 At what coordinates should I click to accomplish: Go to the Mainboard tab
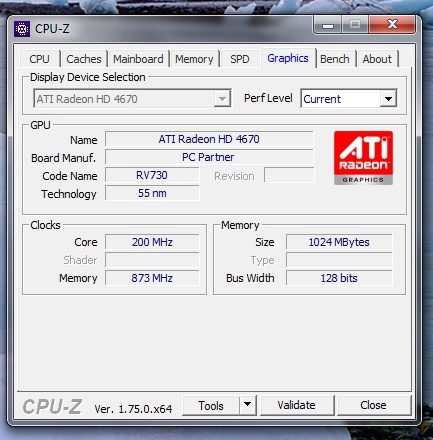coord(138,59)
